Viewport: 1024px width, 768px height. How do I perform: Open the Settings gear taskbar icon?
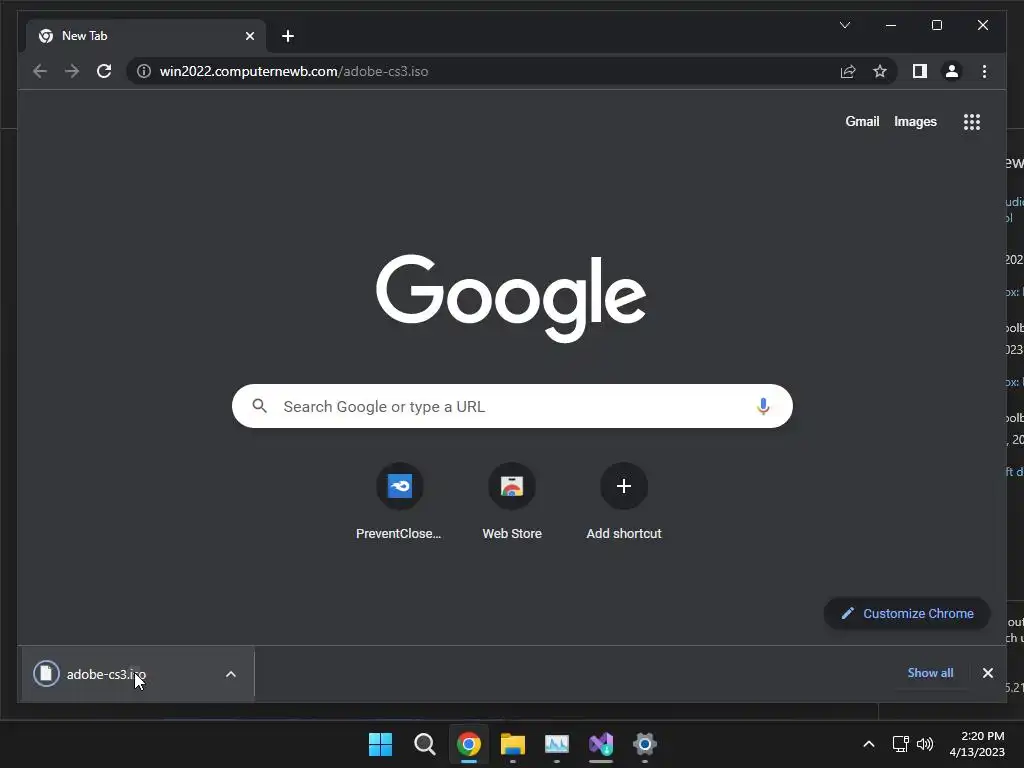pos(645,744)
